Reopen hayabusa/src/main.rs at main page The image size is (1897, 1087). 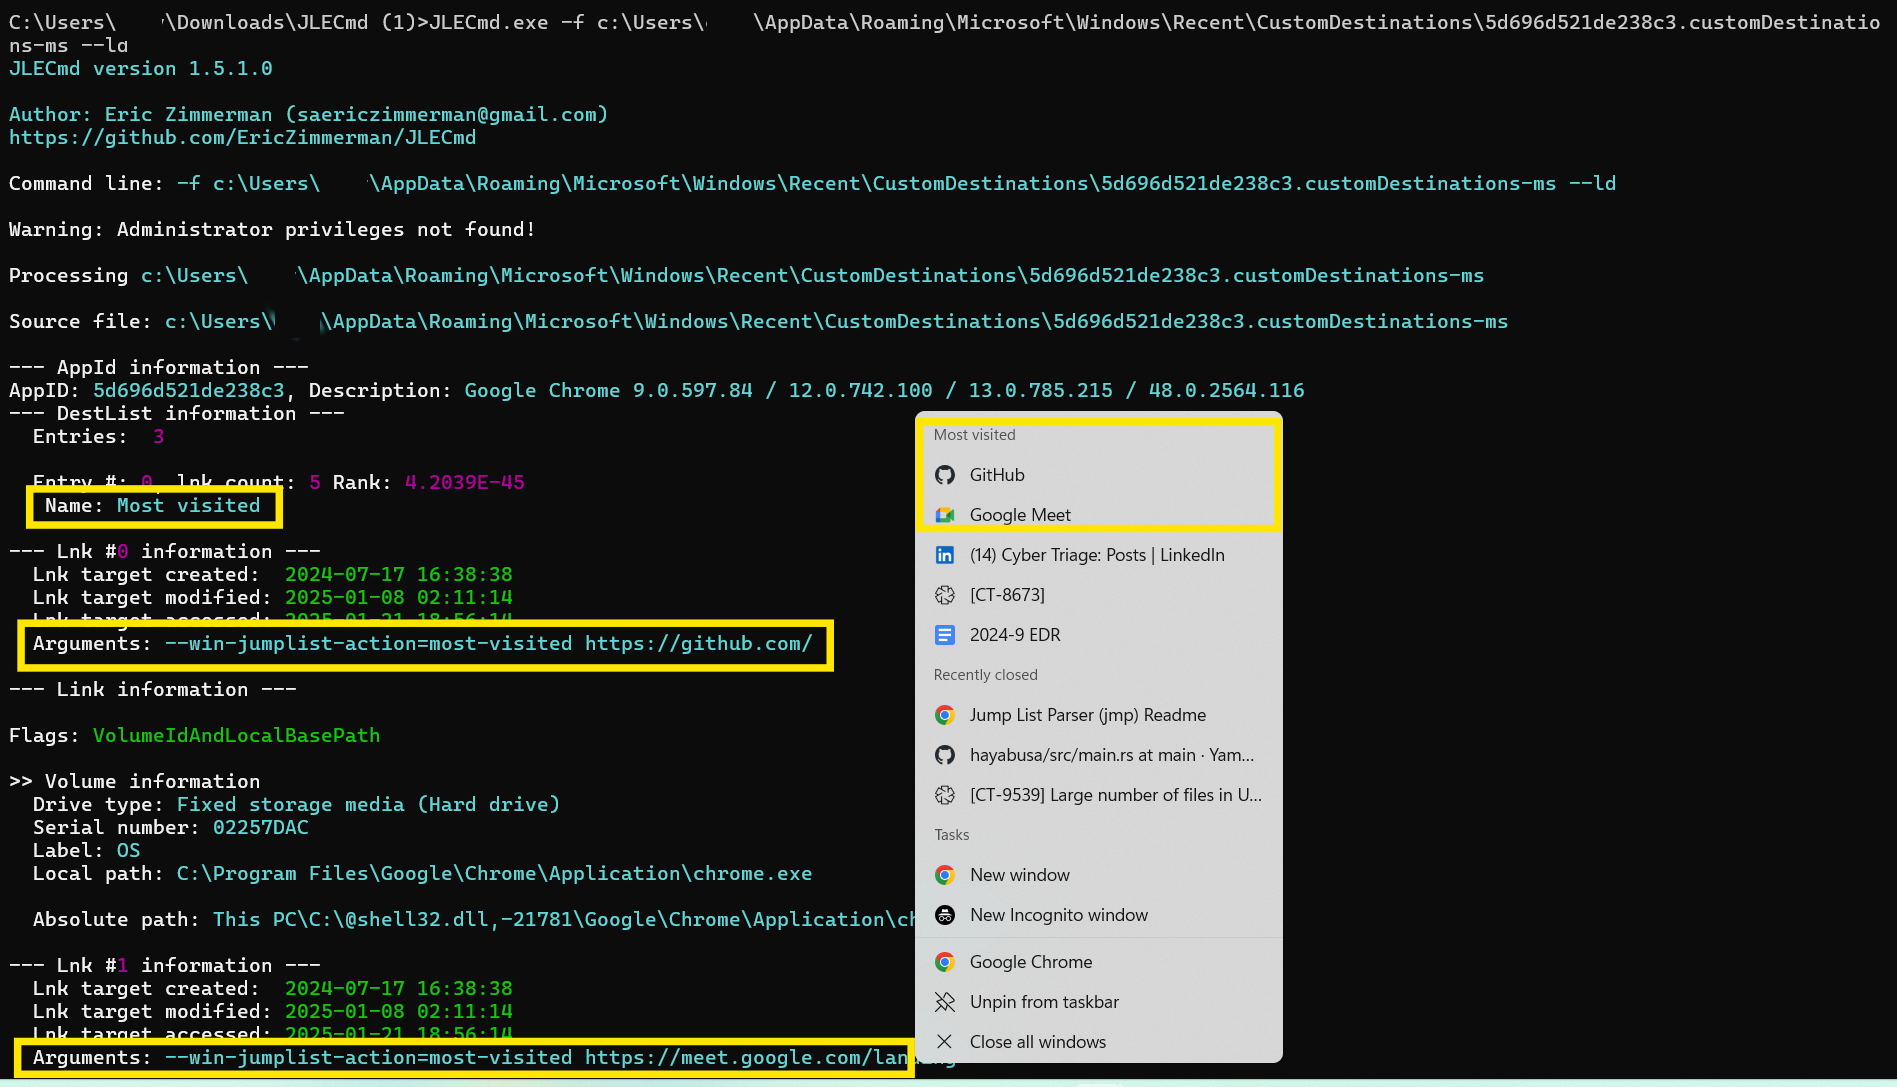click(1098, 755)
